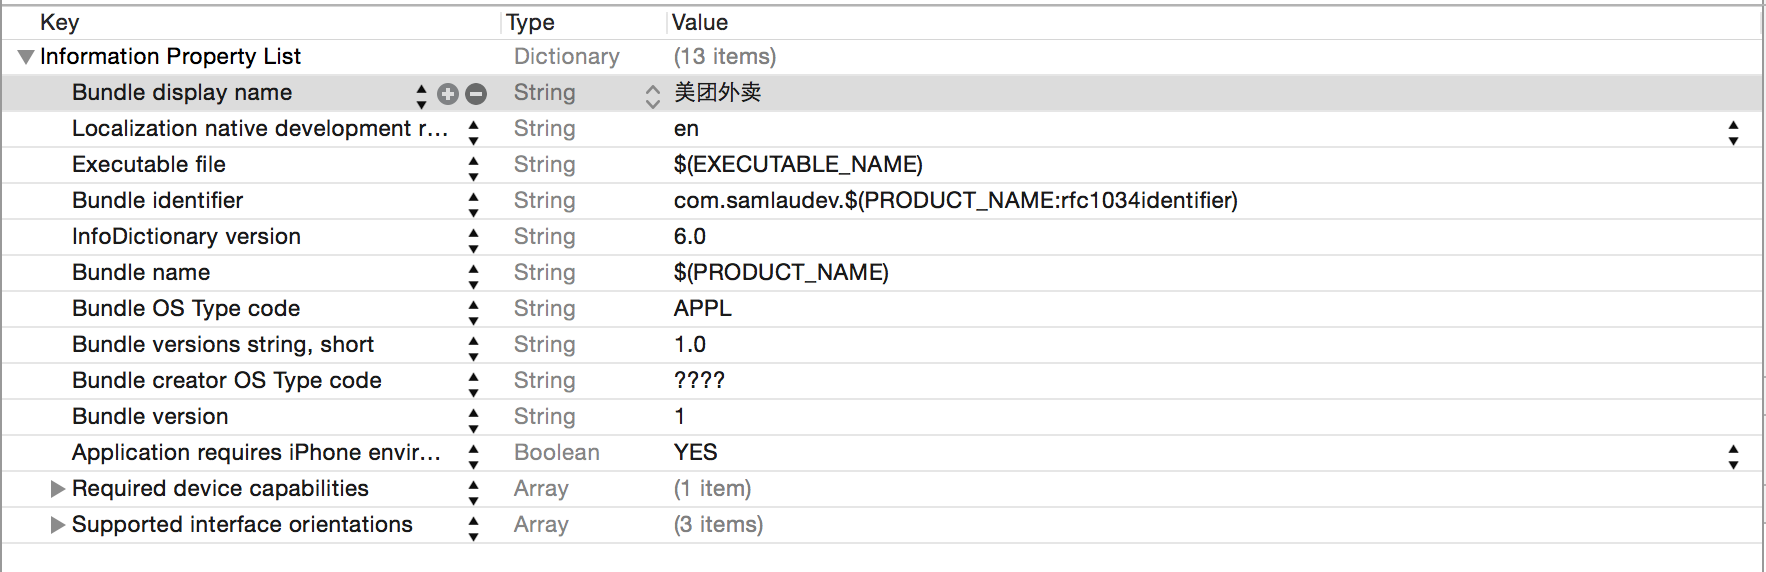Open the Type popup for Bundle display name
Viewport: 1766px width, 572px height.
(652, 95)
